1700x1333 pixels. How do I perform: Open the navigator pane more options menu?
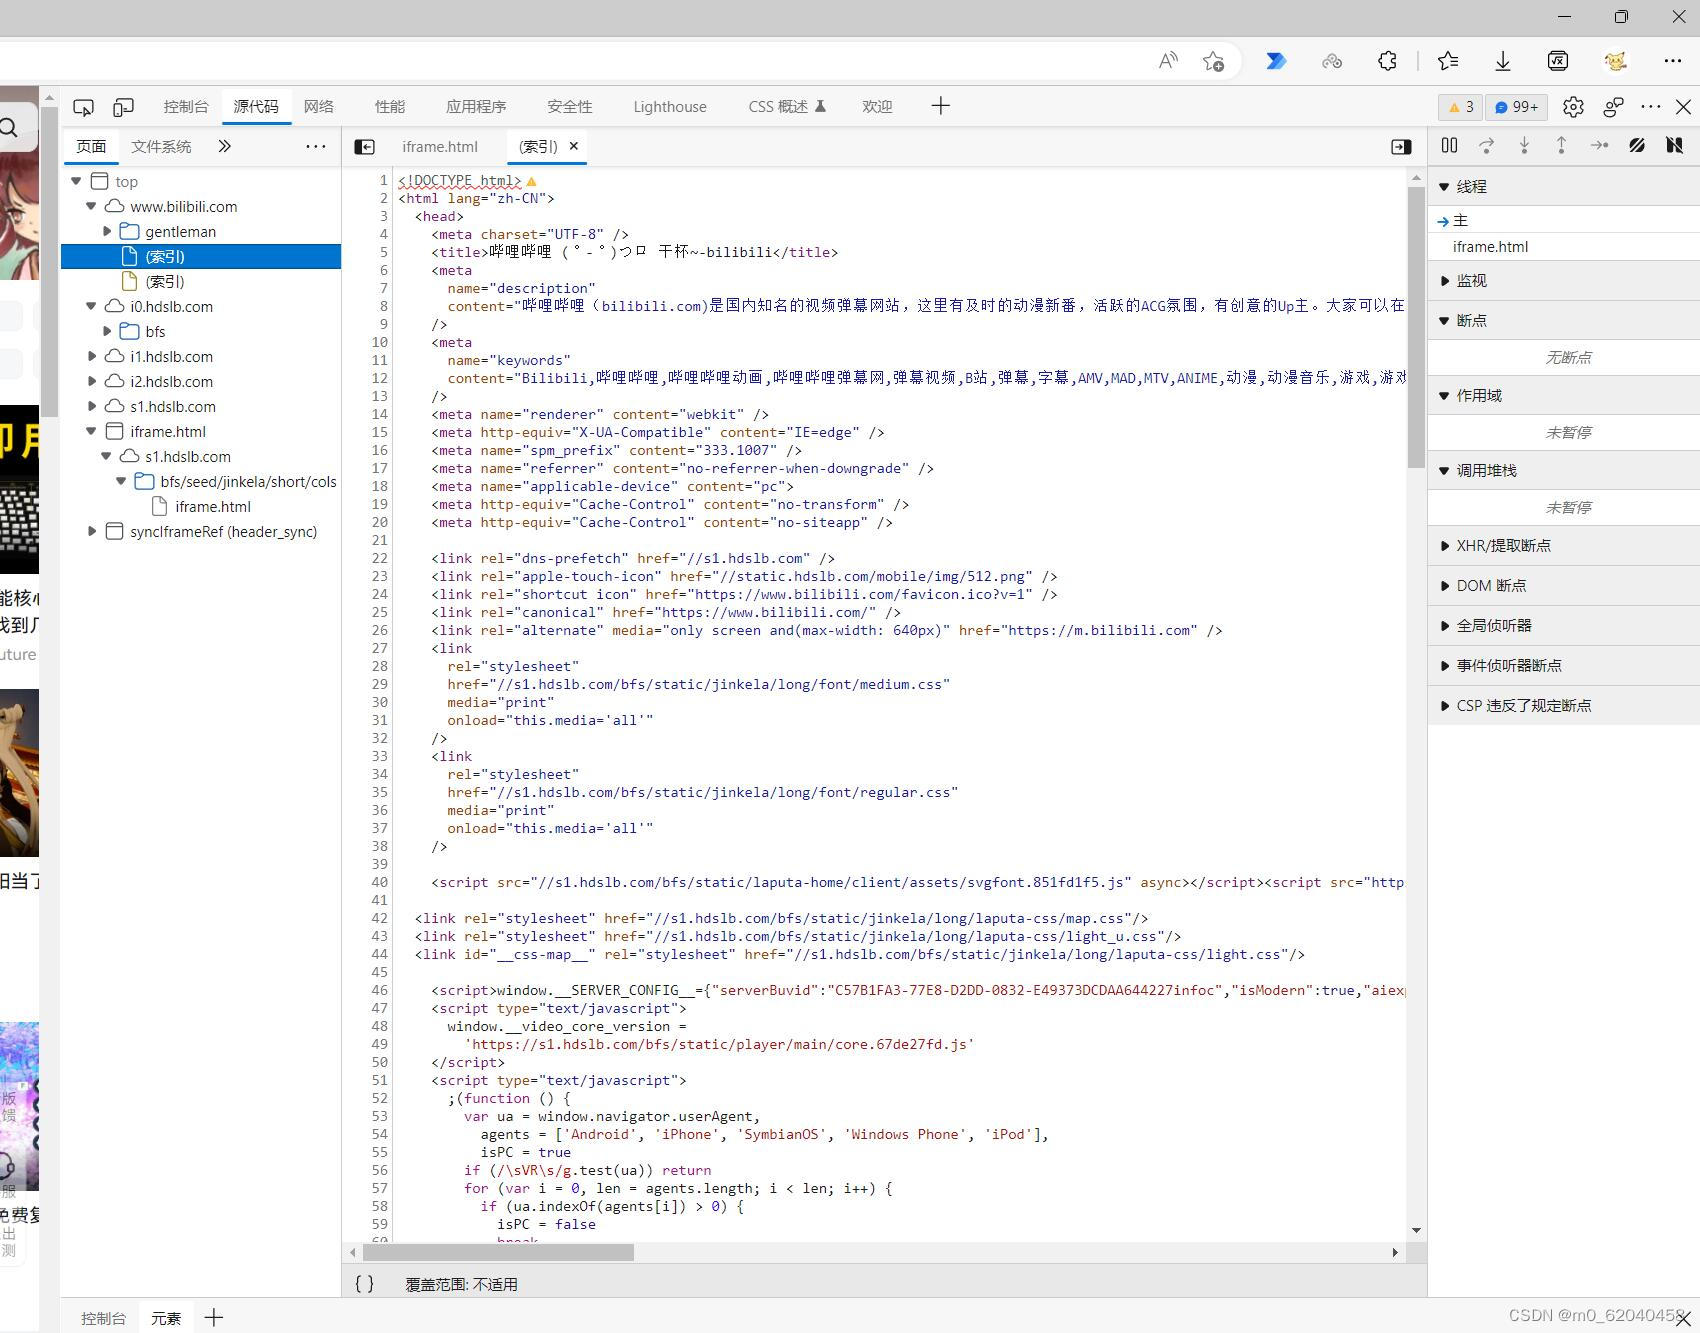[x=316, y=146]
